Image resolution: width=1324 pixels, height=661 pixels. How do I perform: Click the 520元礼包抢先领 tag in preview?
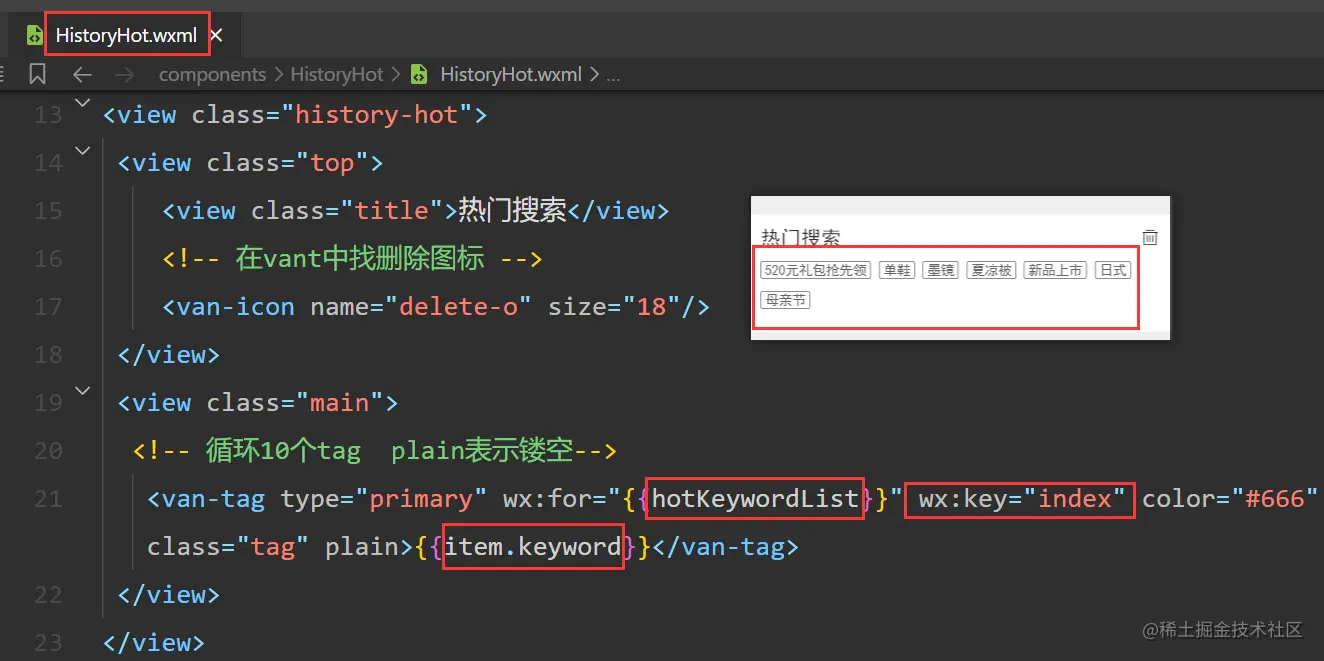(815, 270)
